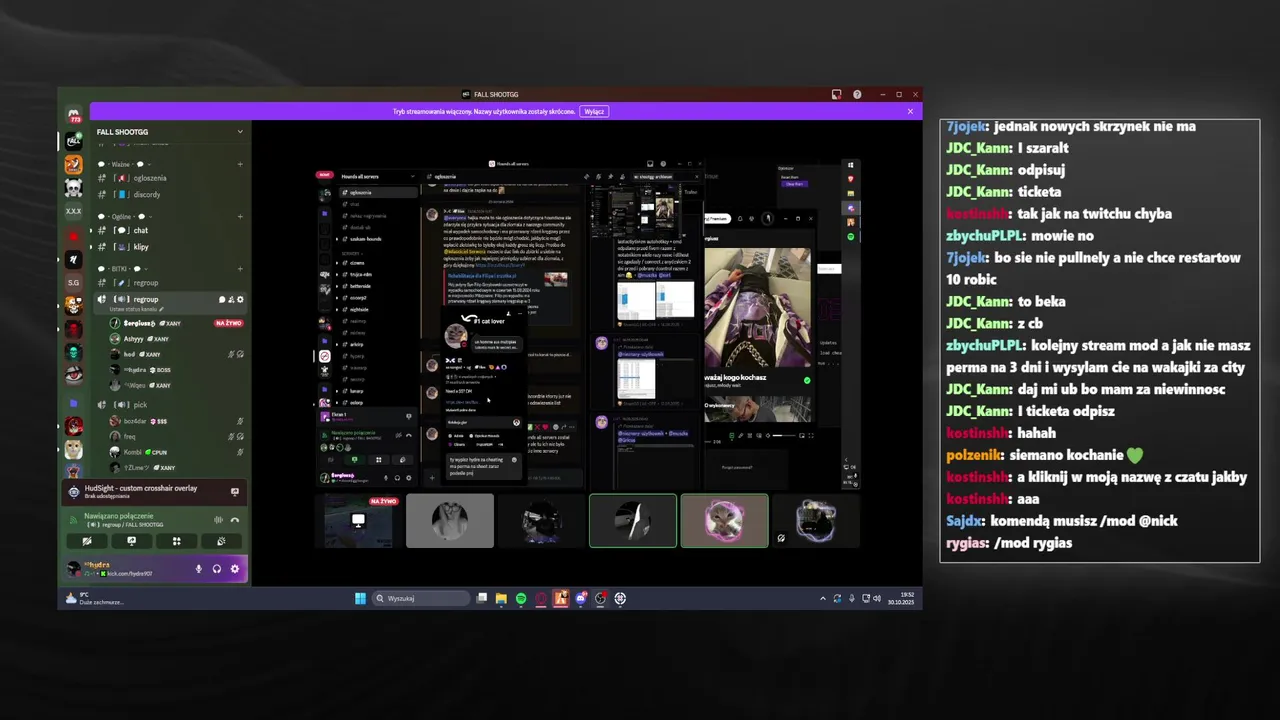The height and width of the screenshot is (720, 1280).
Task: Open chat for regroup voice channel
Action: pyautogui.click(x=222, y=299)
